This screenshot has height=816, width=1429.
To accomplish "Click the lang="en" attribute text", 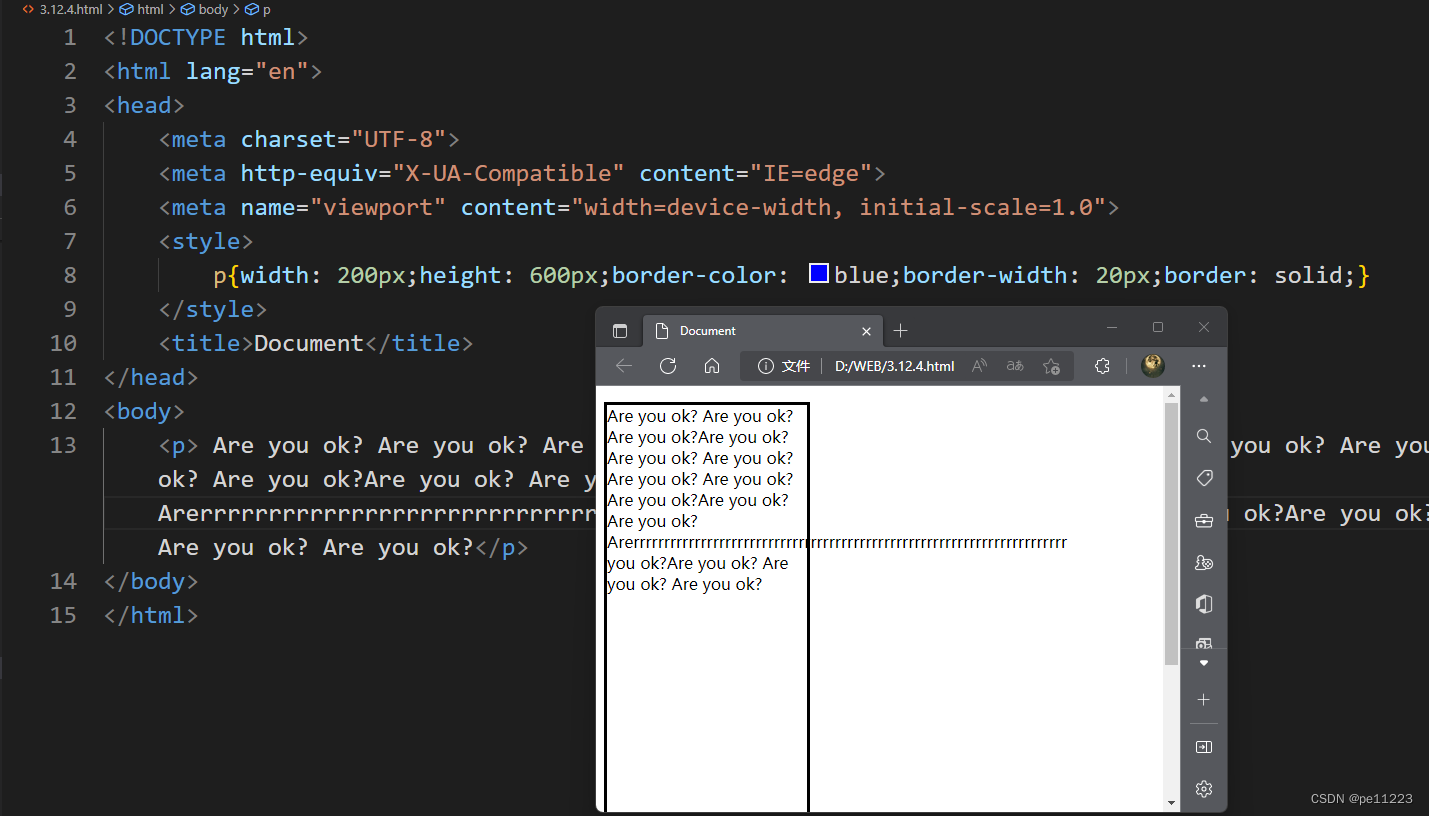I will click(247, 71).
